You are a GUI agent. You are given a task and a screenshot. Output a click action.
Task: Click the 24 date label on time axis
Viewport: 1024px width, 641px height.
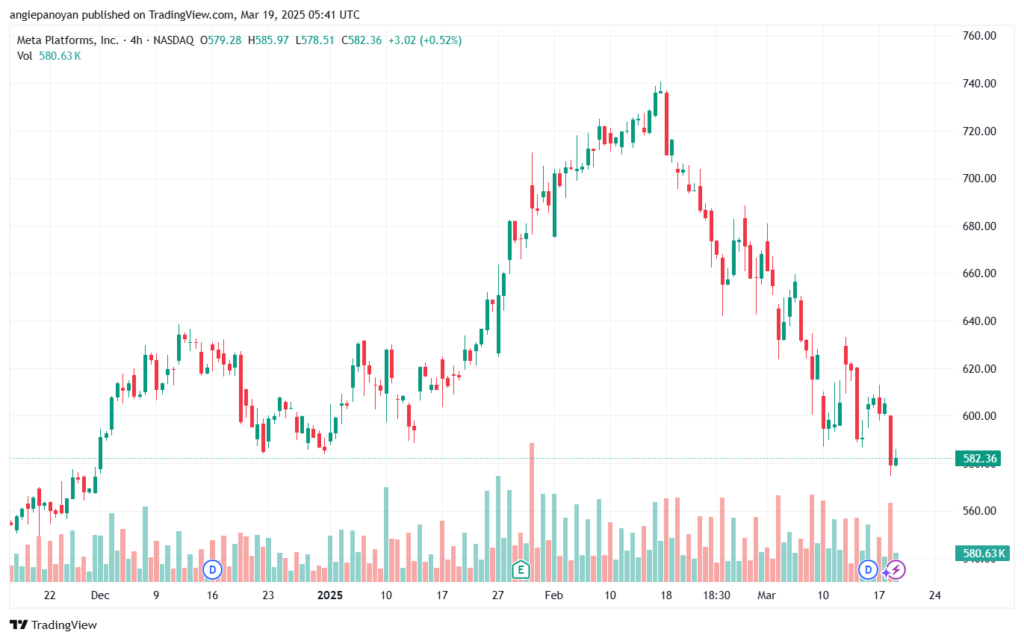935,595
